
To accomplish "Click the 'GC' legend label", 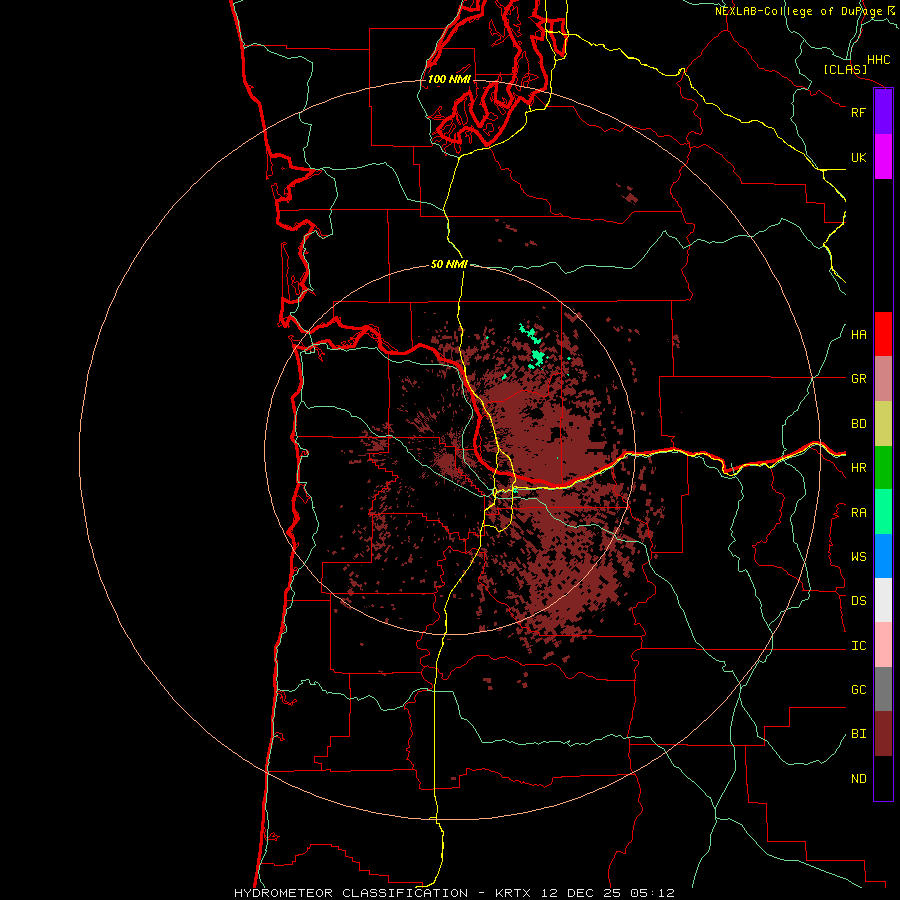I will point(858,690).
